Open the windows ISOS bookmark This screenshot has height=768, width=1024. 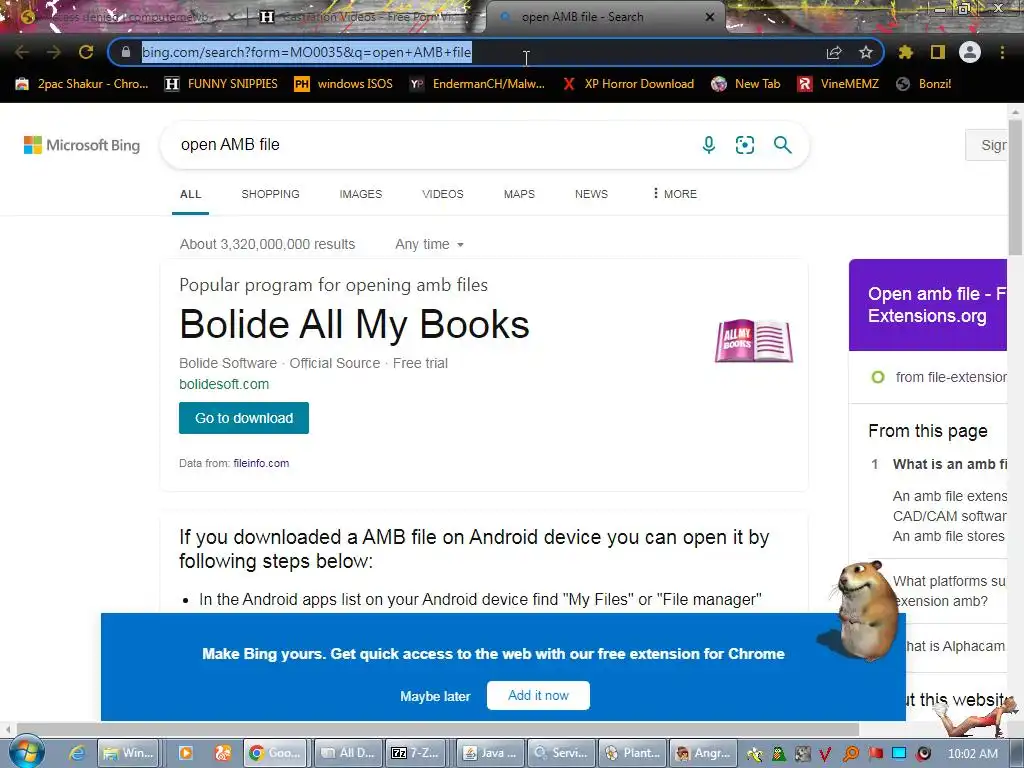[344, 84]
